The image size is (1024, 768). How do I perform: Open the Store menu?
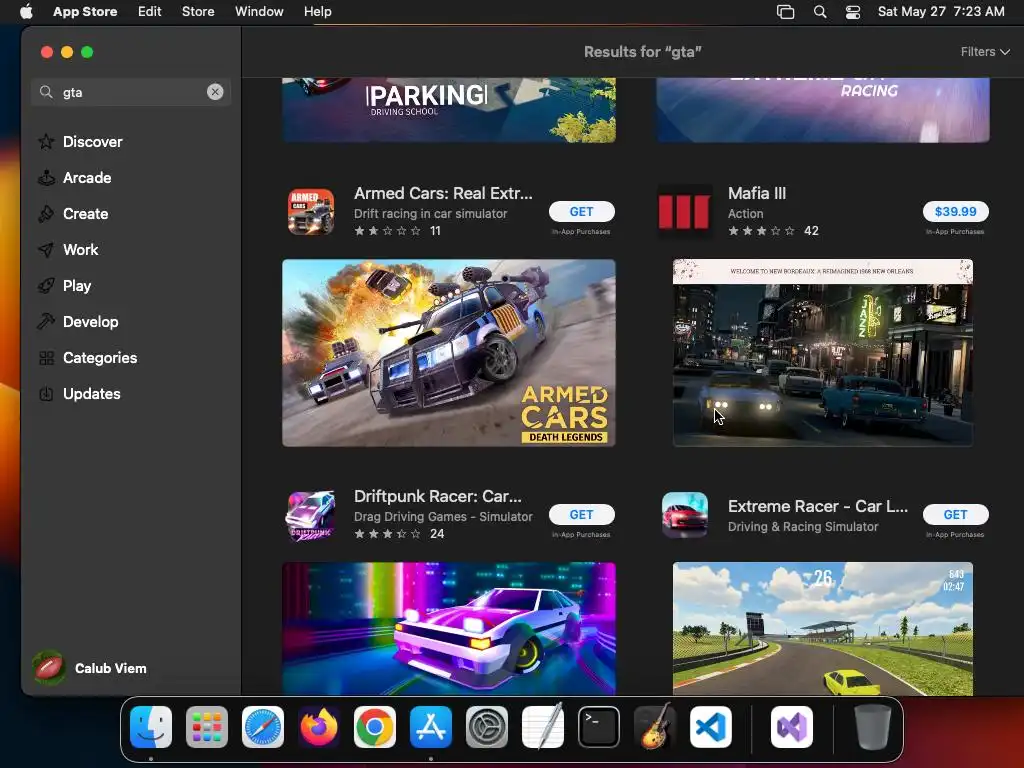[198, 12]
